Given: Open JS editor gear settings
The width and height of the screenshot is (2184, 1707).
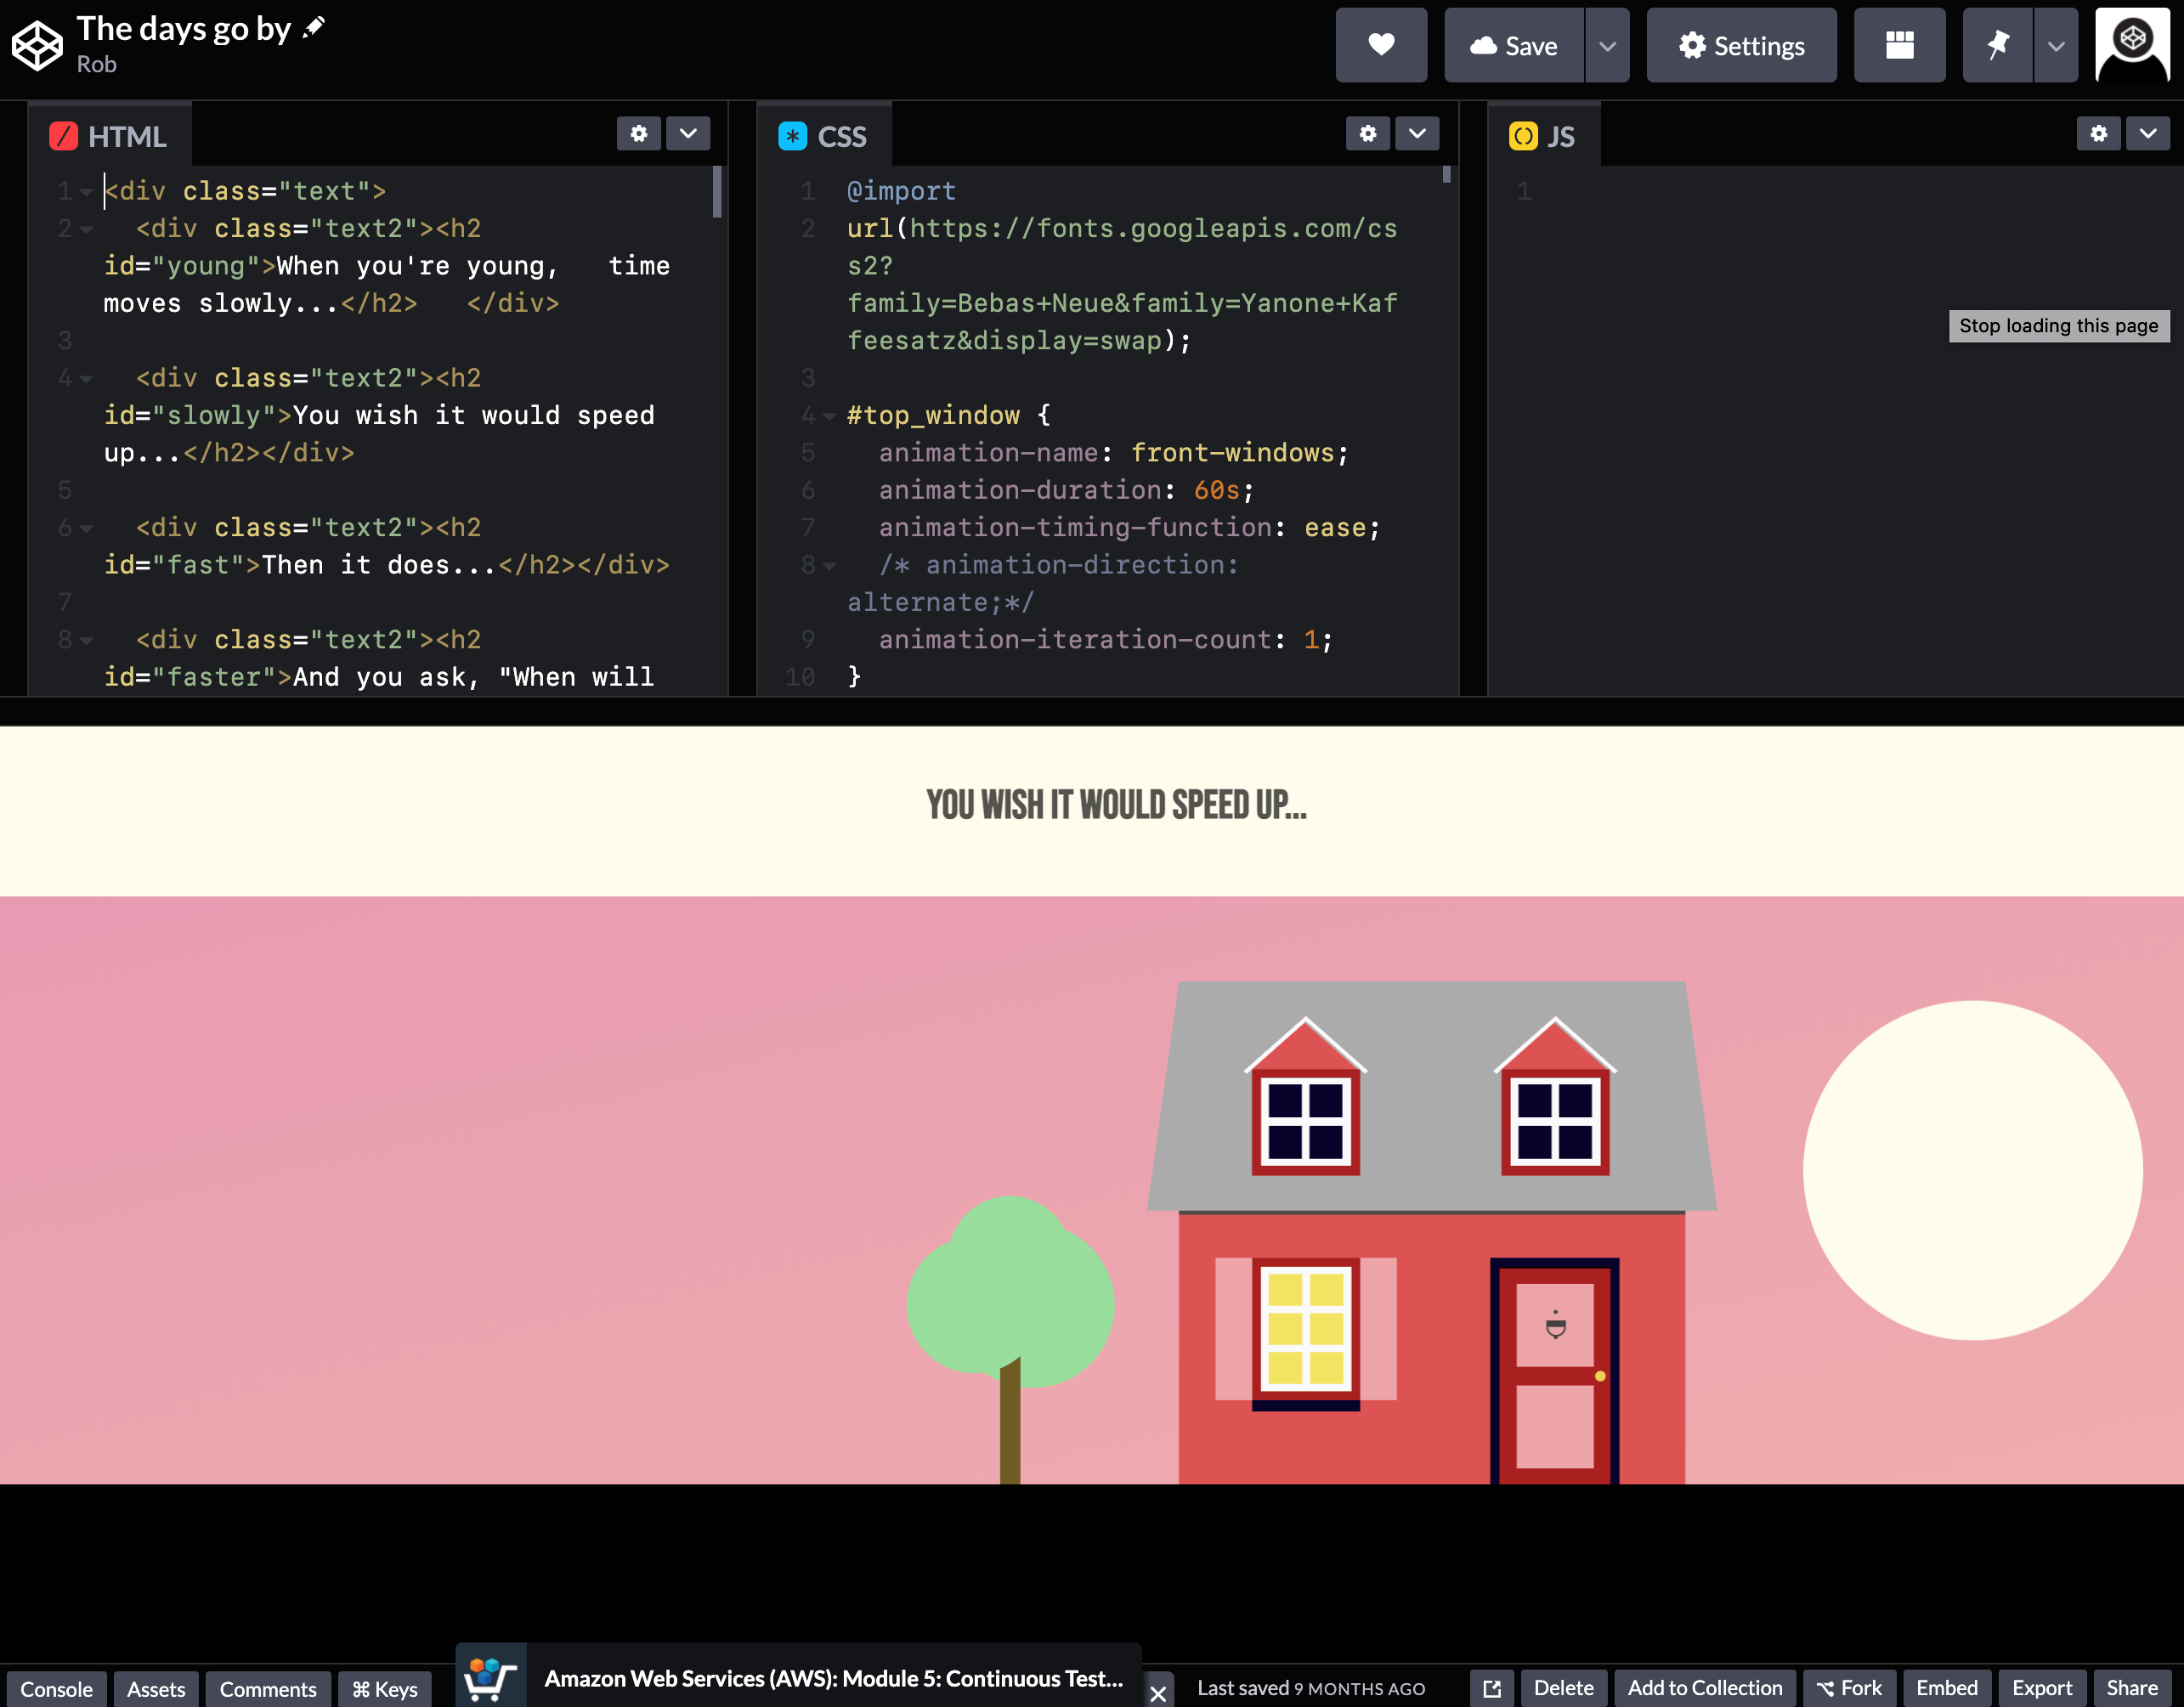Looking at the screenshot, I should click(x=2098, y=133).
